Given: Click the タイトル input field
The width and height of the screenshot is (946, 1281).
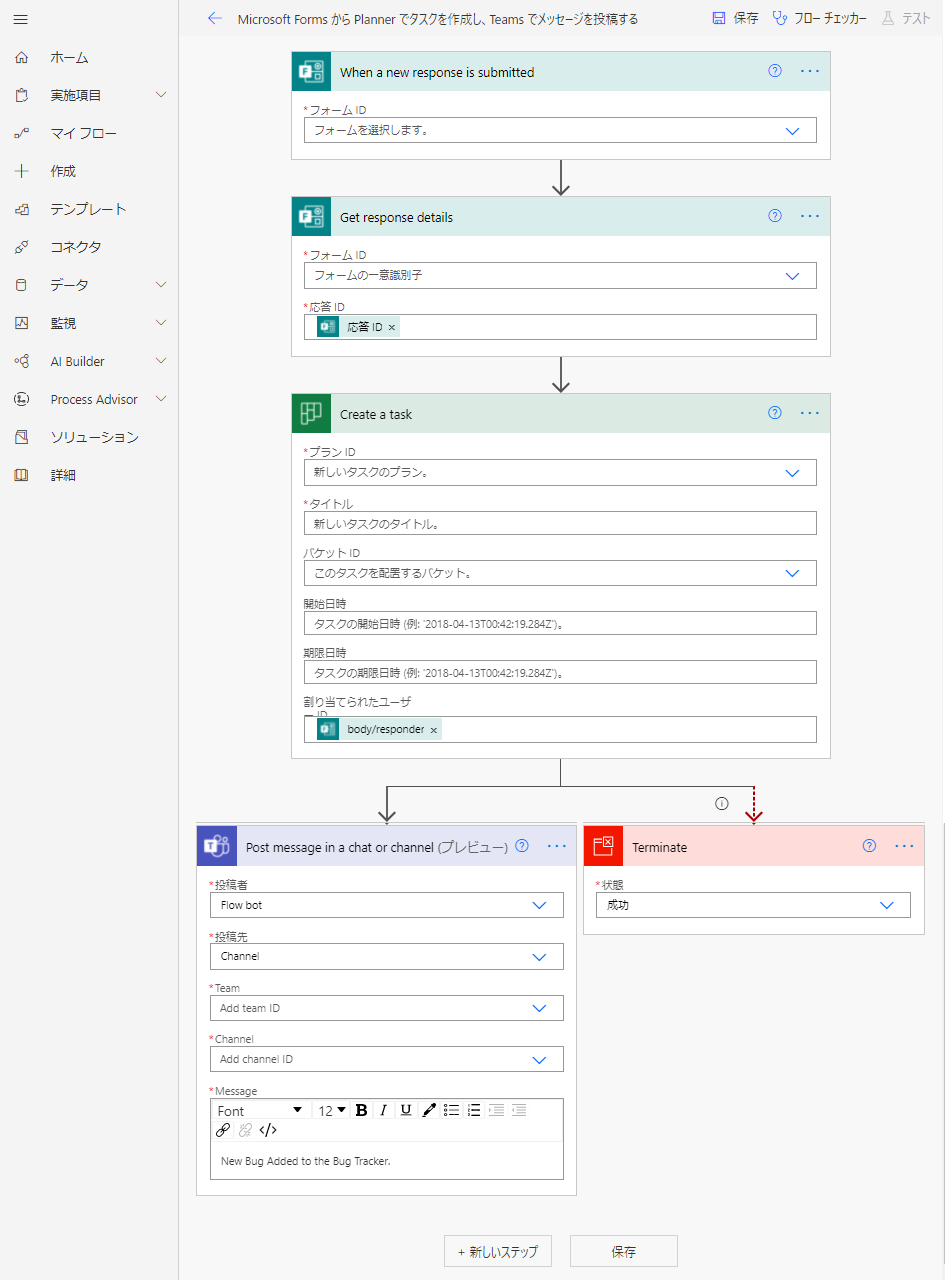Looking at the screenshot, I should pos(560,523).
